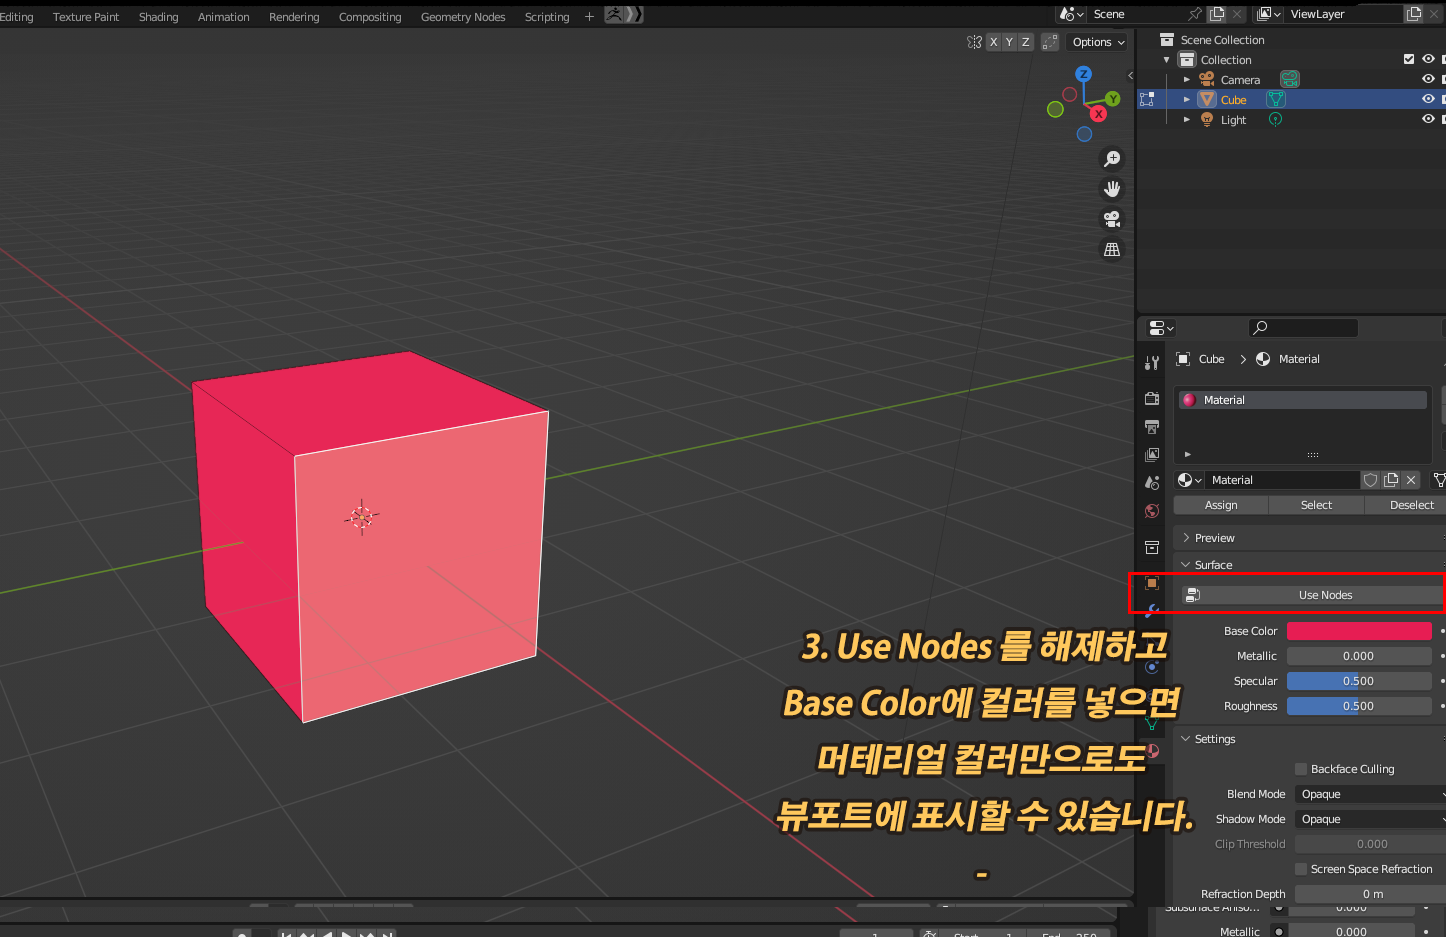
Task: Hide the Collection using its eye icon
Action: pos(1428,59)
